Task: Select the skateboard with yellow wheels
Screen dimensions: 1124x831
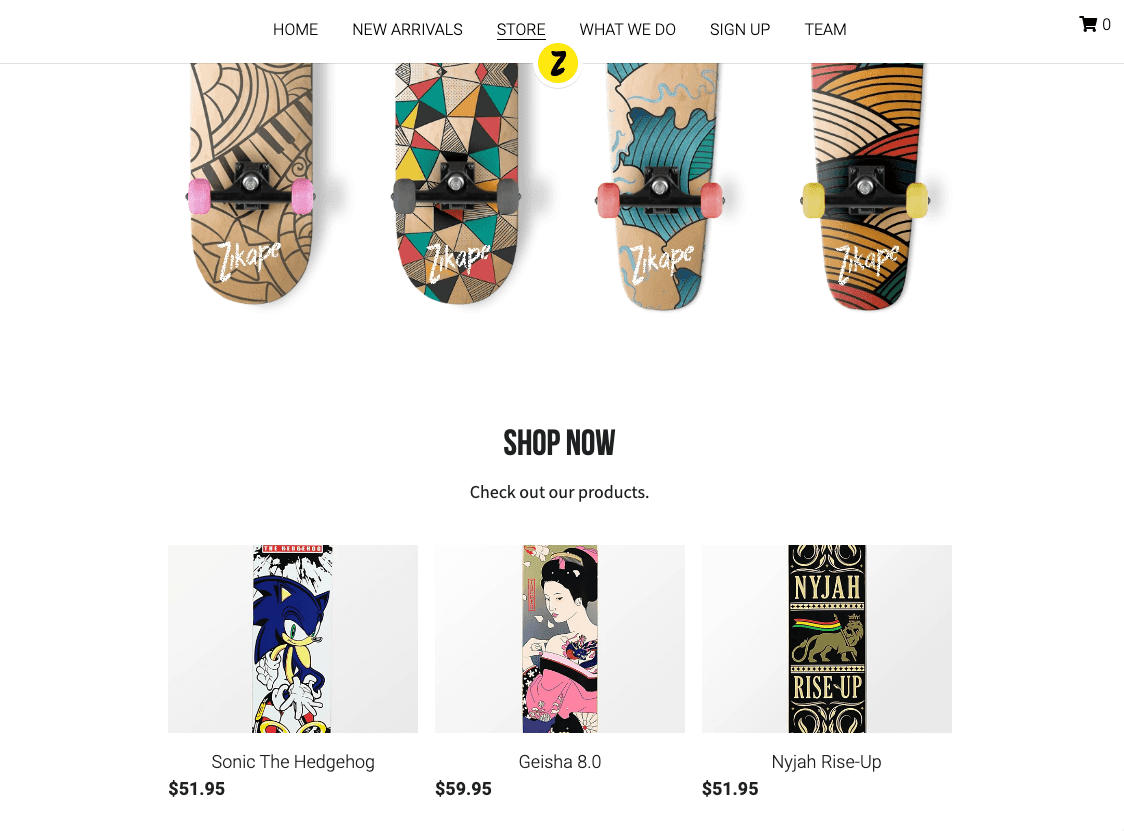Action: [865, 186]
